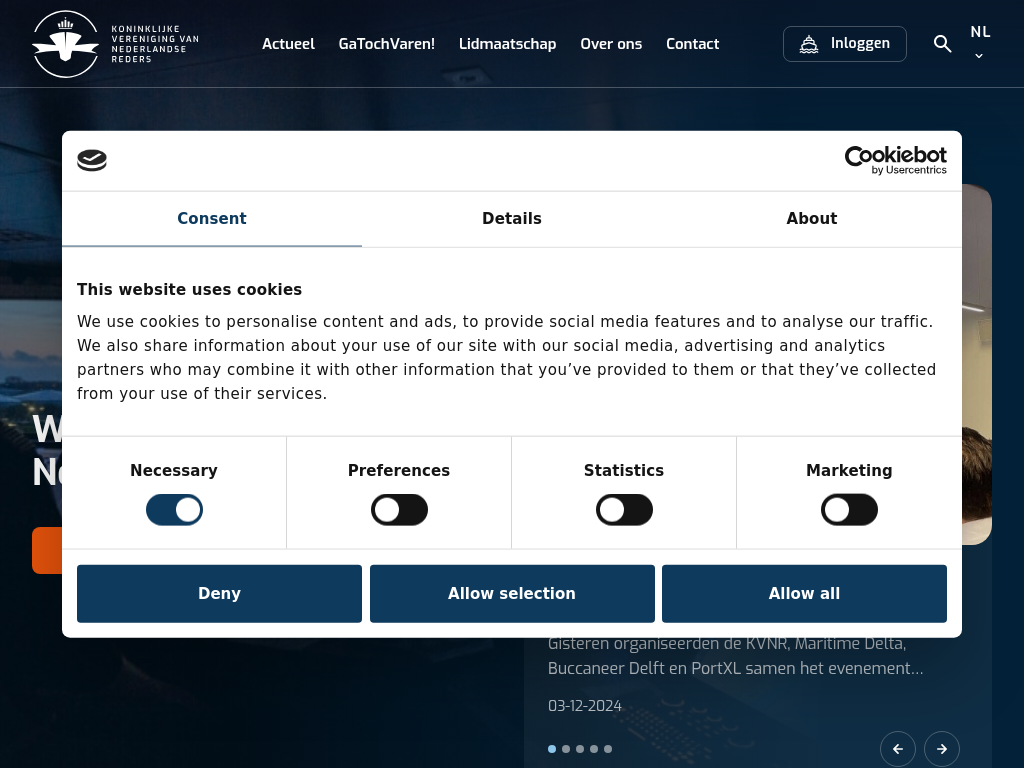The height and width of the screenshot is (768, 1024).
Task: Enable the Statistics cookies switch
Action: click(x=624, y=510)
